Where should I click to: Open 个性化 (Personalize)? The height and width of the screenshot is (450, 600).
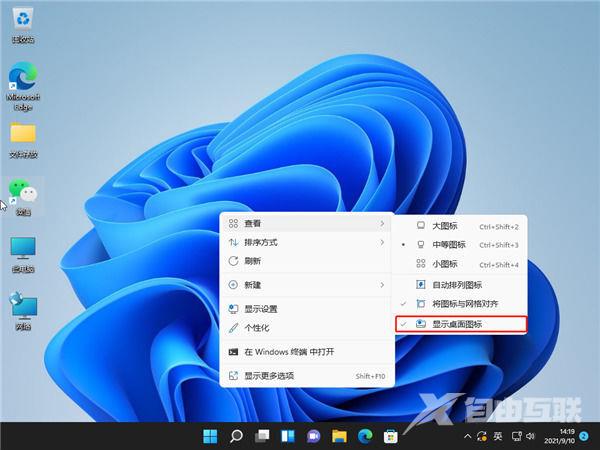[x=307, y=328]
